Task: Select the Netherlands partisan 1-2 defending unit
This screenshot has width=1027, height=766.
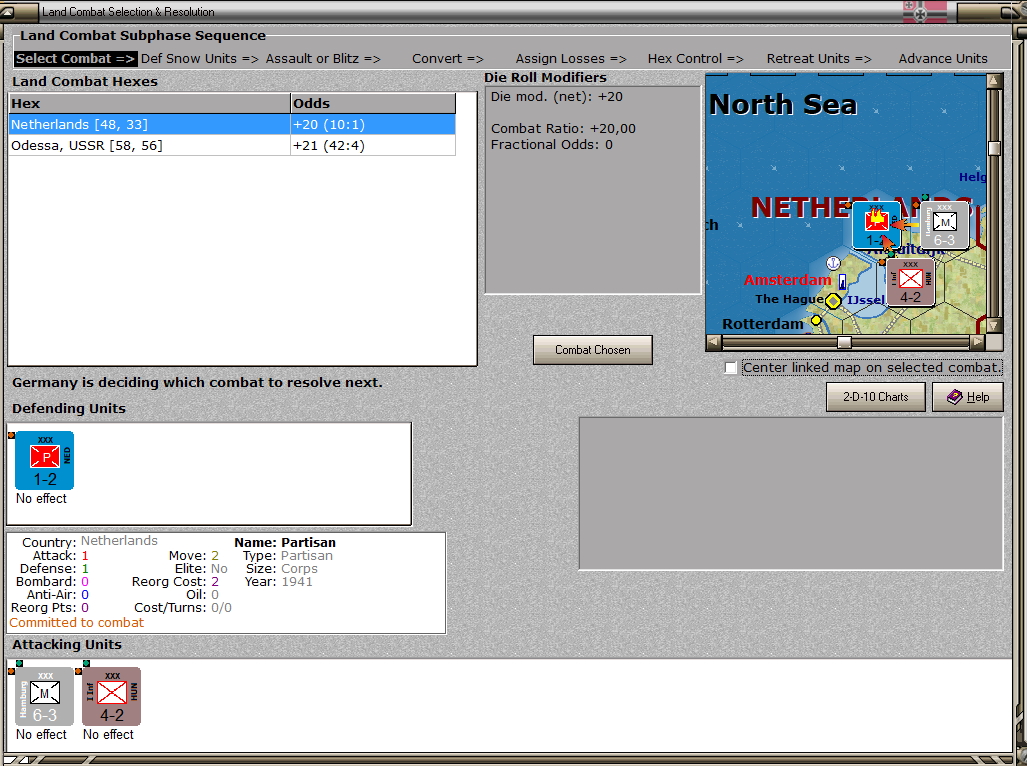Action: (45, 460)
